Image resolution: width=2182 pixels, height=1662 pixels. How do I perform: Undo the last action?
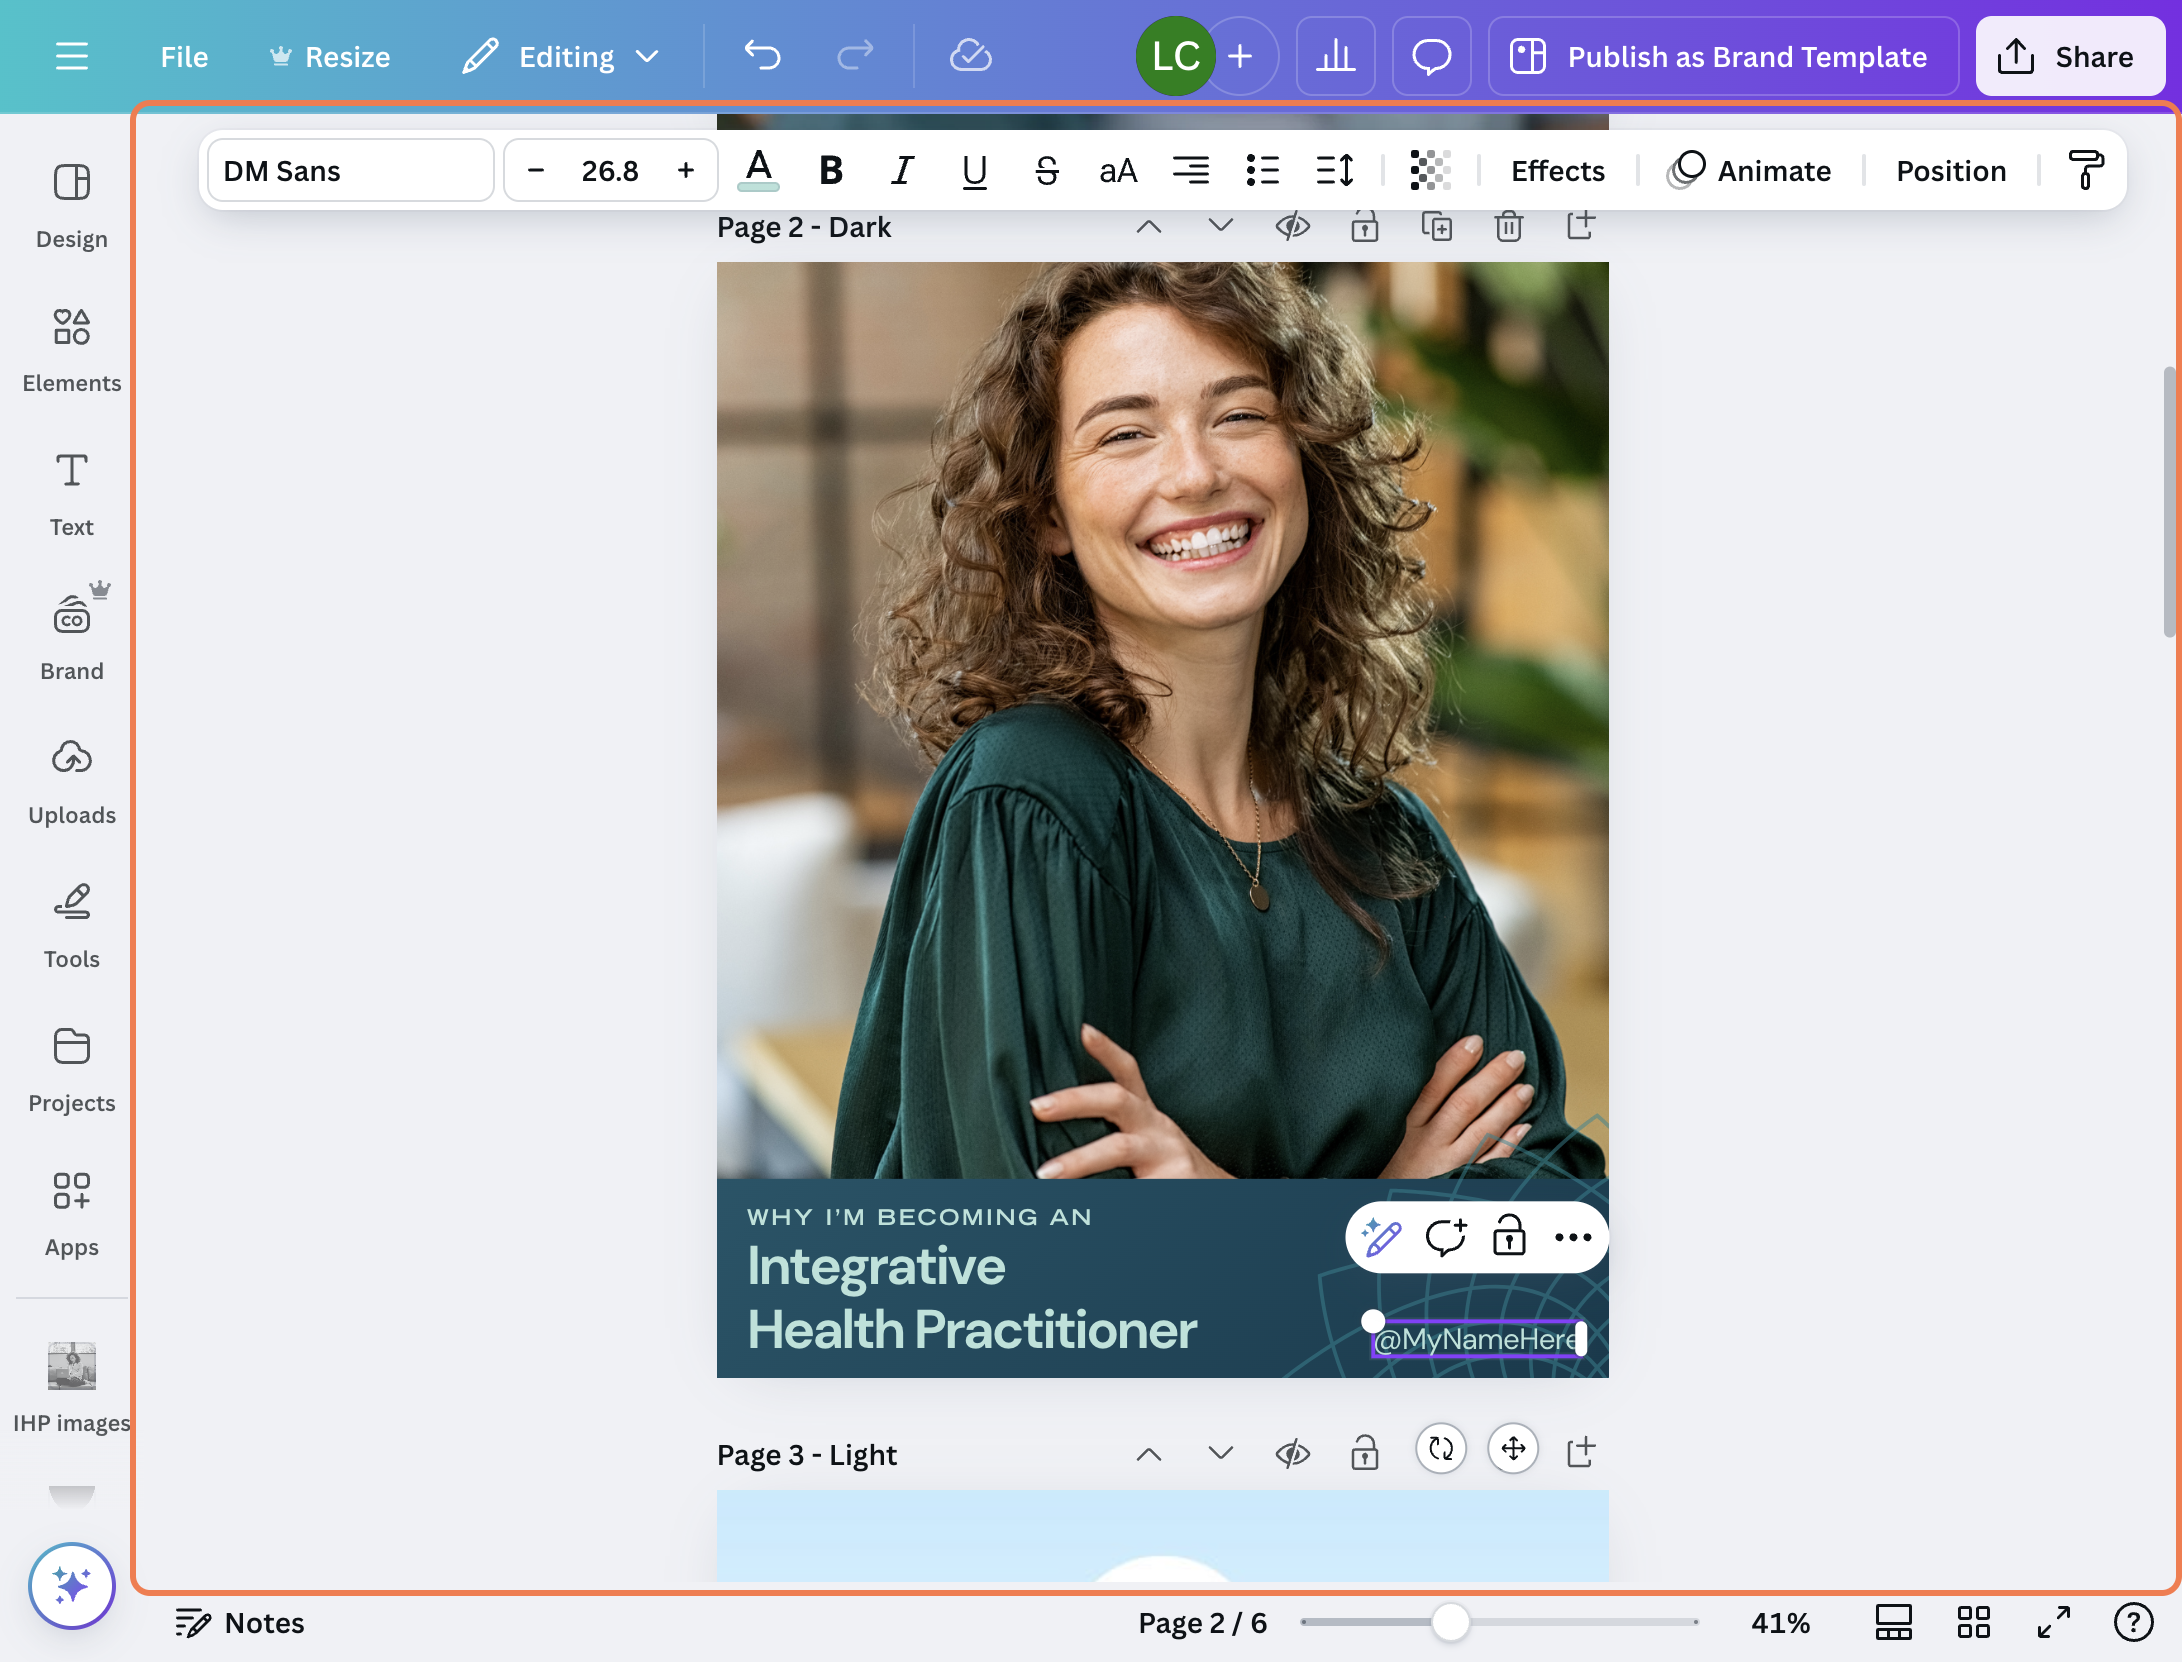pyautogui.click(x=762, y=56)
